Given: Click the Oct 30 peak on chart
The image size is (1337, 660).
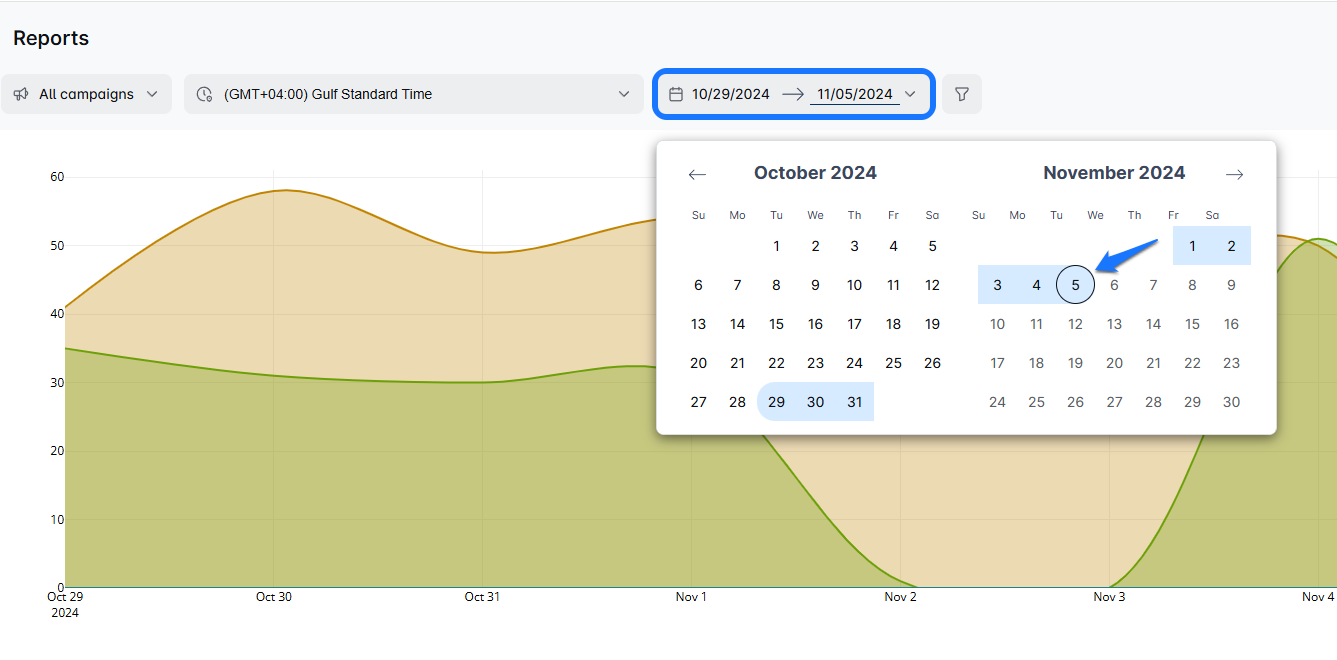Looking at the screenshot, I should tap(285, 190).
